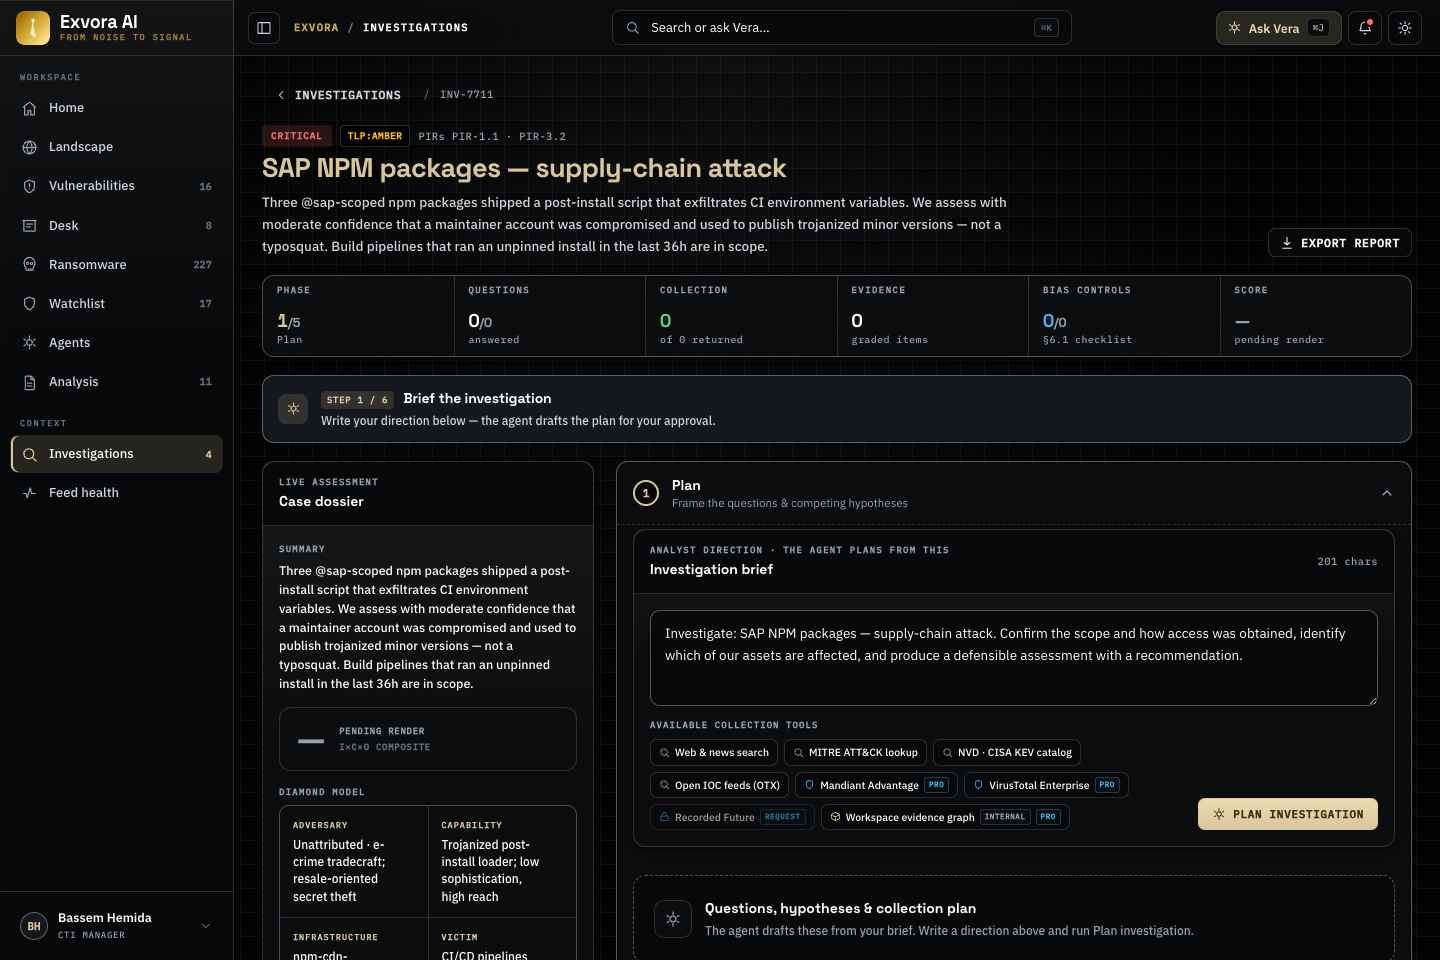Open notifications bell icon
Viewport: 1440px width, 960px height.
[x=1365, y=28]
